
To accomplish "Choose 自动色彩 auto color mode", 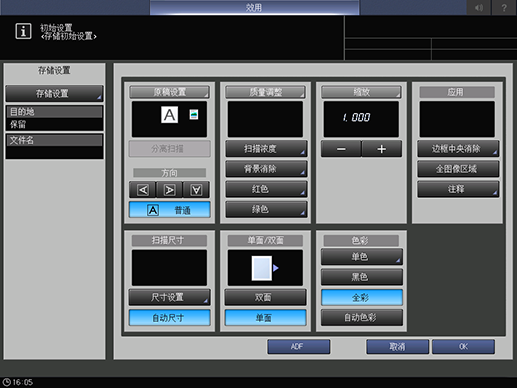I will [x=362, y=318].
